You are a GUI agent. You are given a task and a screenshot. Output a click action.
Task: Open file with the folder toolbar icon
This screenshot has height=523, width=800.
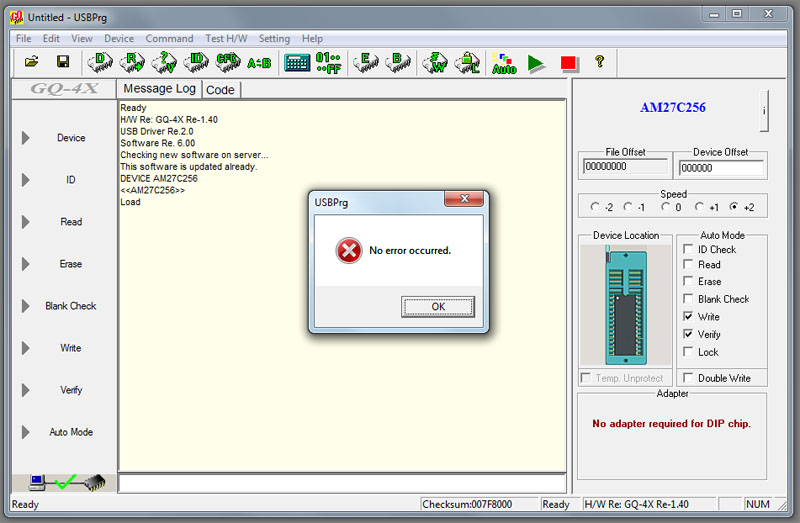32,62
